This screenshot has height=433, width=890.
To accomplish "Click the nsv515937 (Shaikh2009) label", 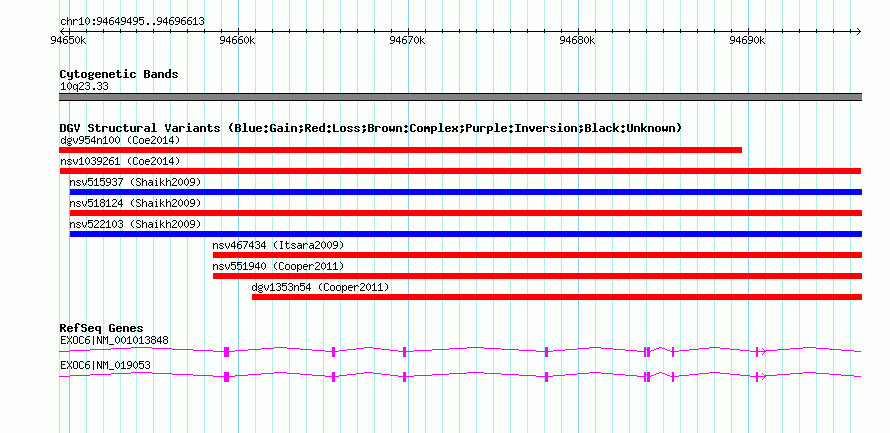I will pyautogui.click(x=135, y=182).
